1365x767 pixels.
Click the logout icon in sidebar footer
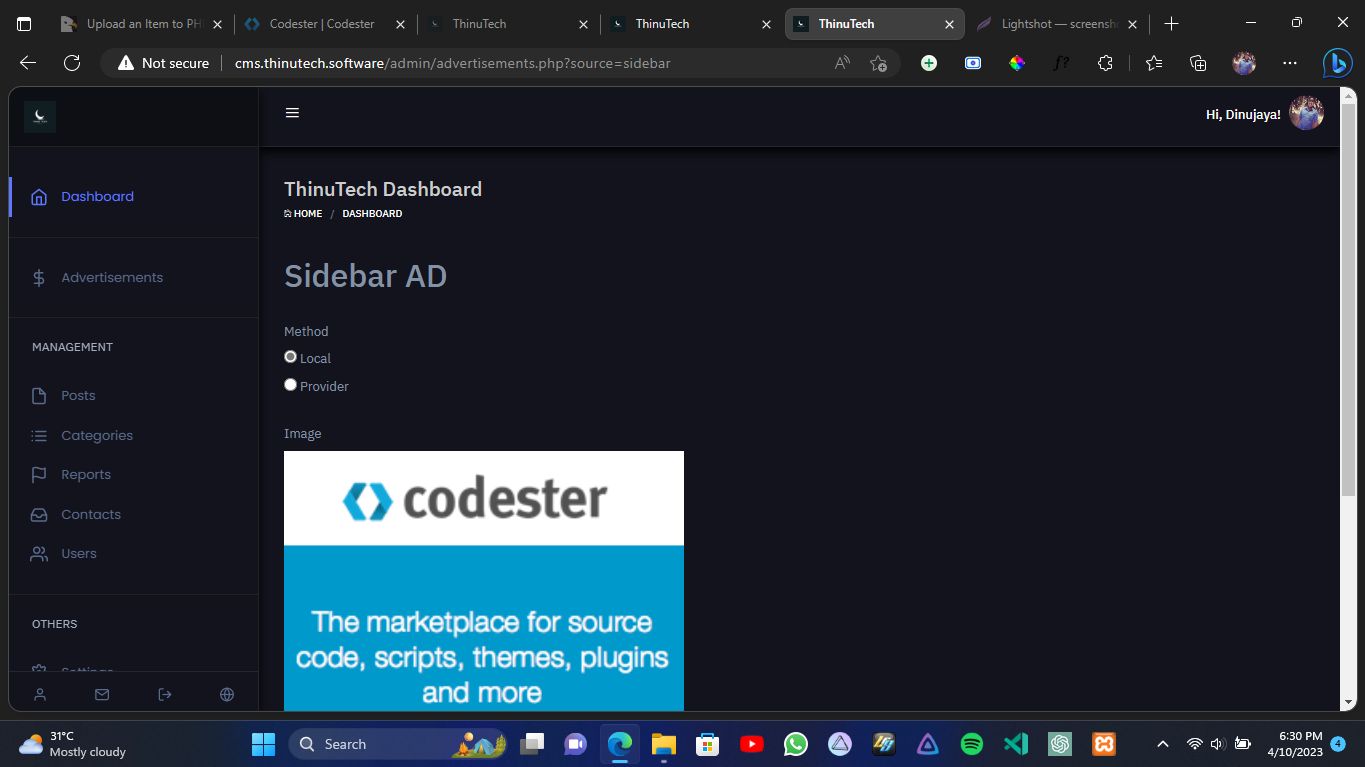coord(165,694)
